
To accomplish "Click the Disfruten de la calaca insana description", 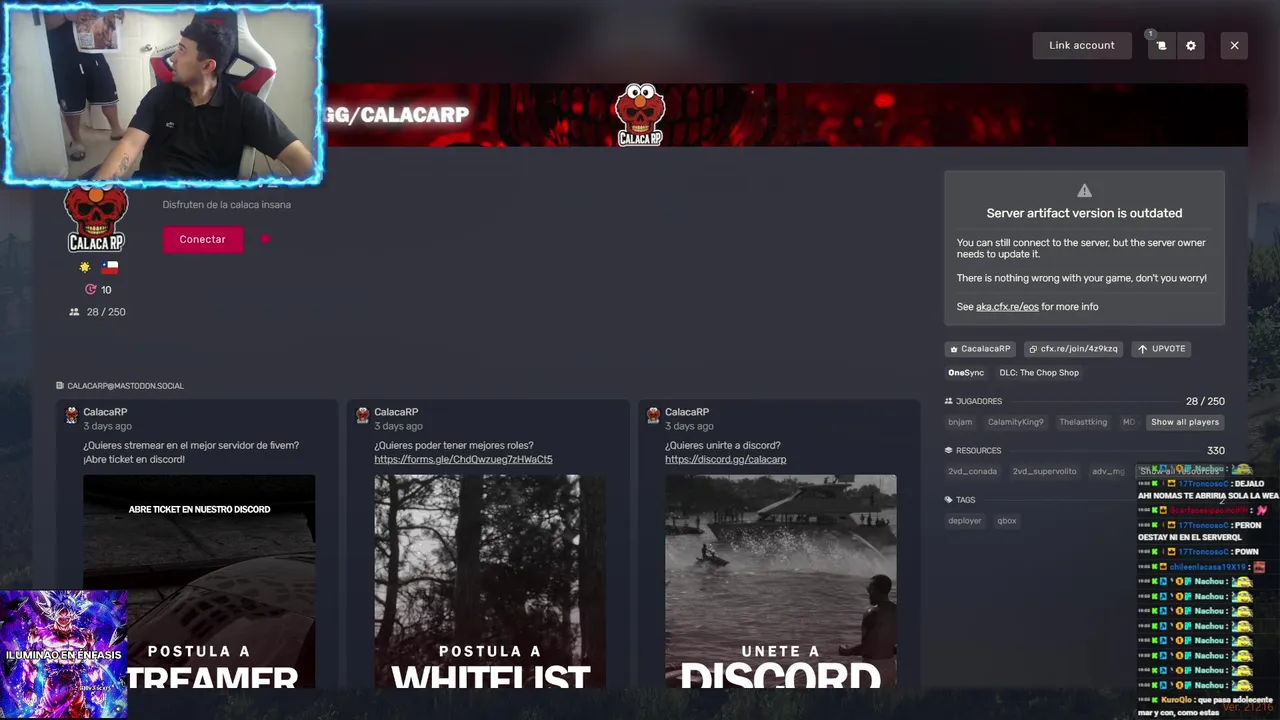I will pos(227,205).
